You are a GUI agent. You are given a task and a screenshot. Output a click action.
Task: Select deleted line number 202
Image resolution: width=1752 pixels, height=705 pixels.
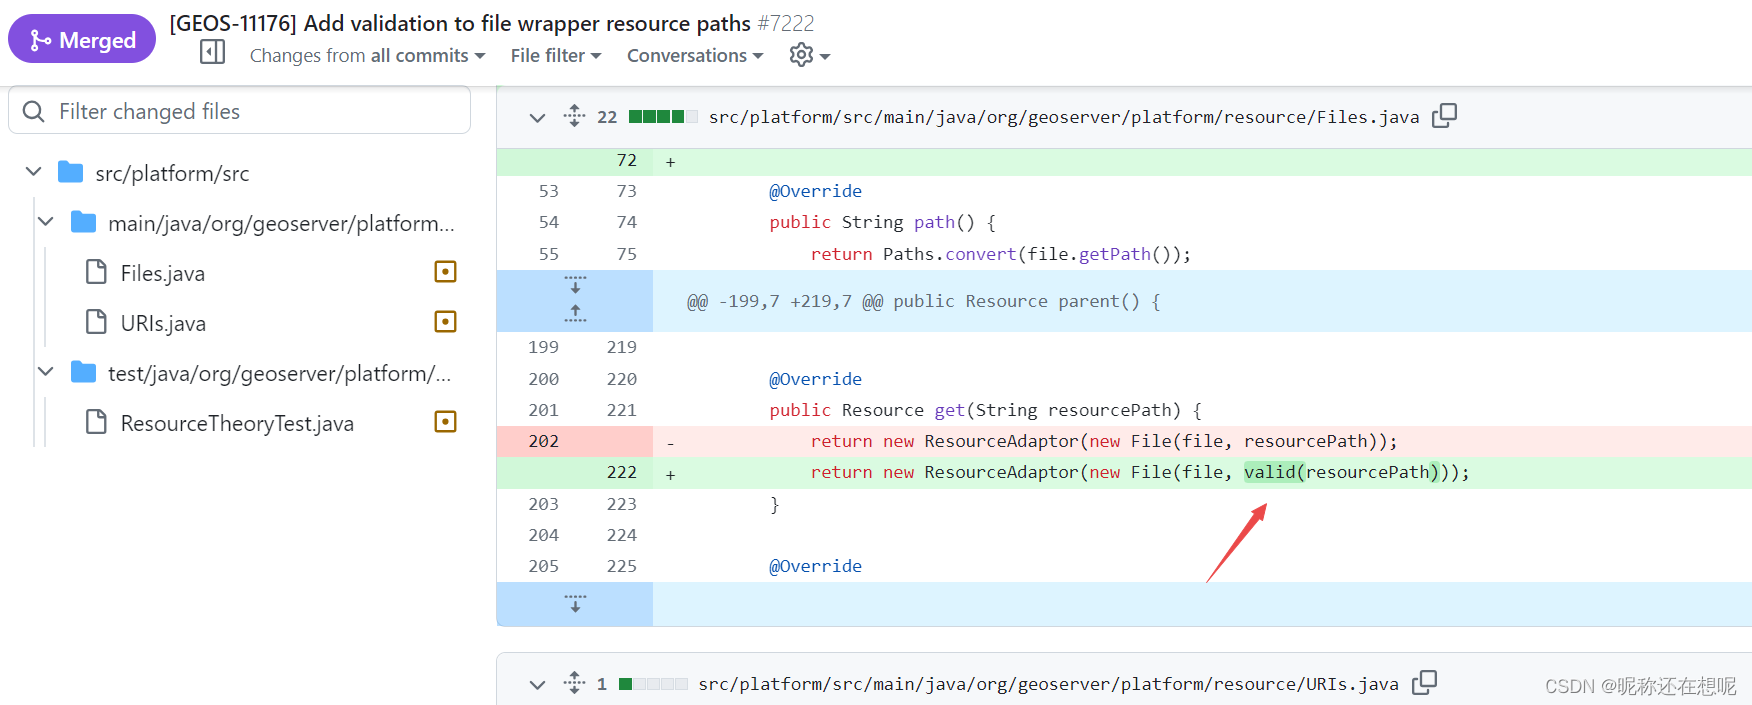544,441
